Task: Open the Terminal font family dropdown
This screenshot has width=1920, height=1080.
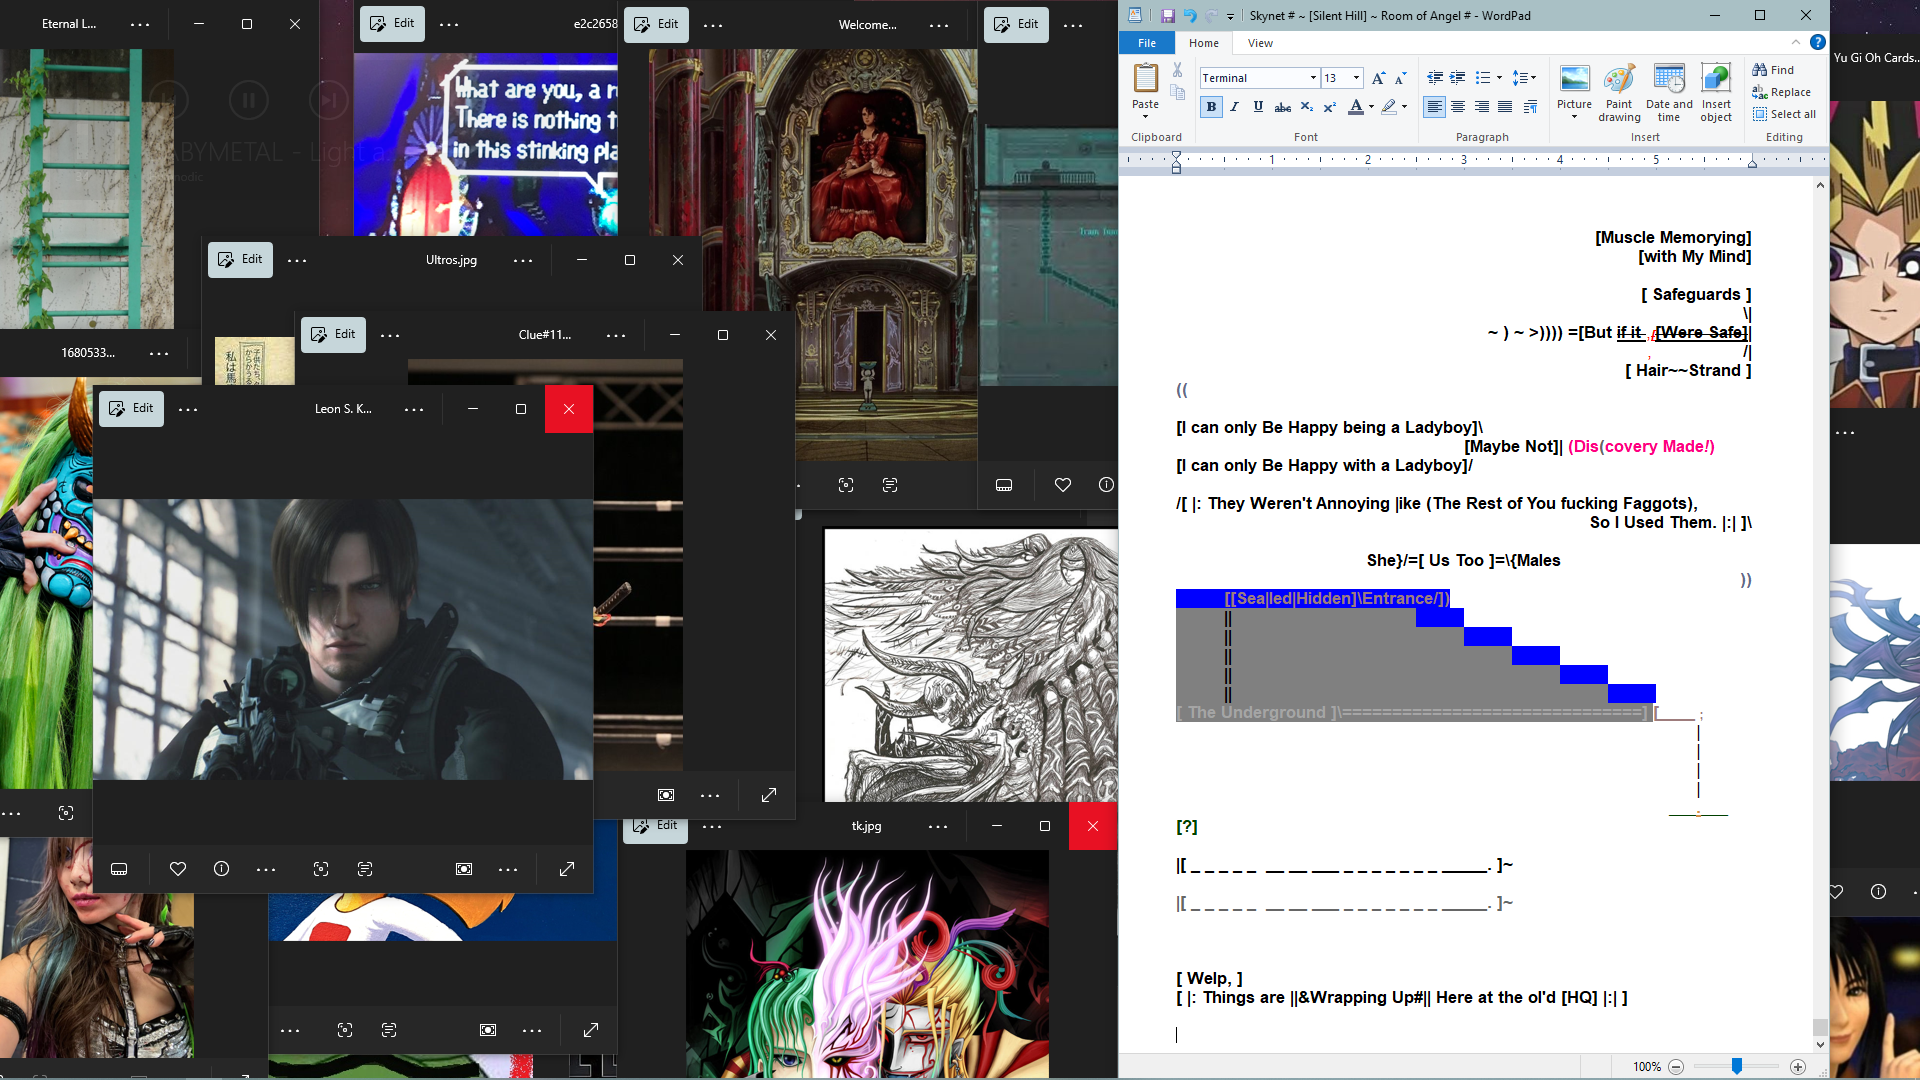Action: (x=1312, y=78)
